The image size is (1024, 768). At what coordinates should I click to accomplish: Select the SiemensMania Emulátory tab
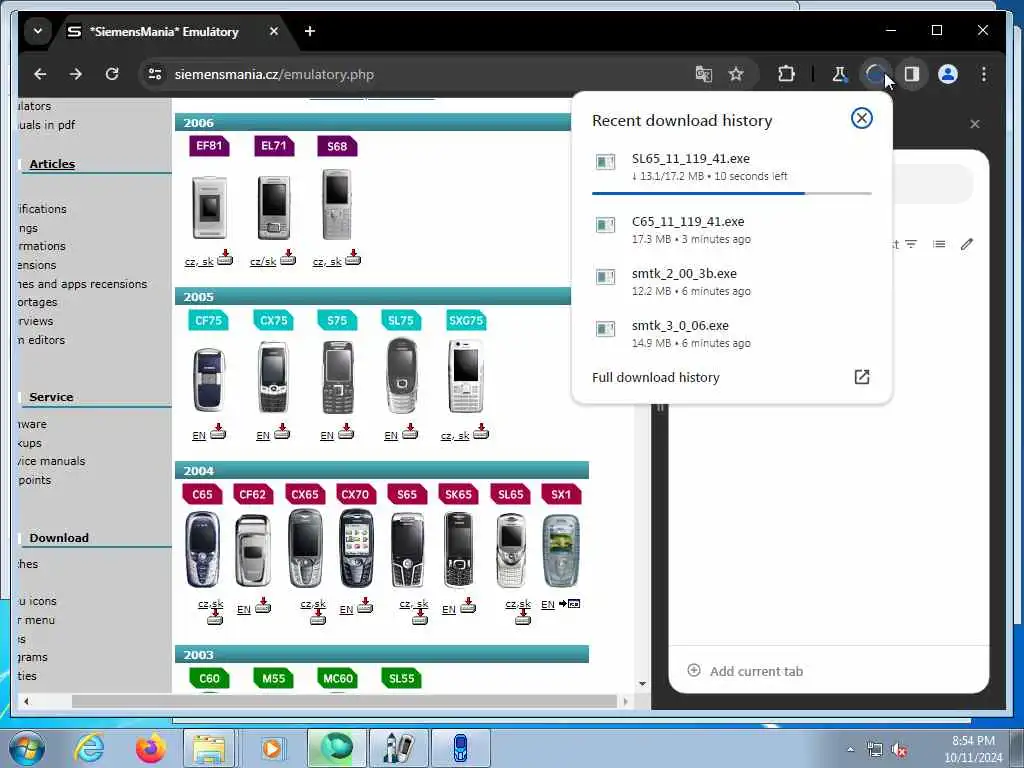[x=163, y=31]
